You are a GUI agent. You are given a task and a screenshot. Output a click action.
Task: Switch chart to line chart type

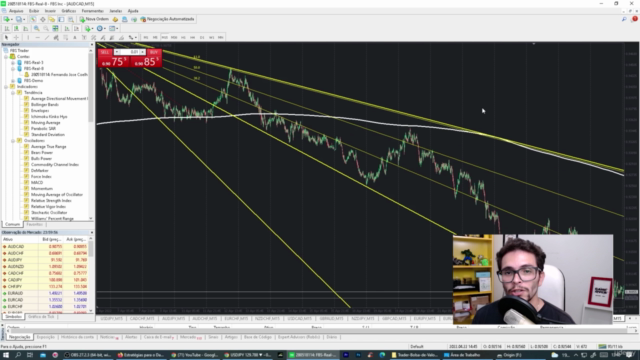(x=26, y=29)
